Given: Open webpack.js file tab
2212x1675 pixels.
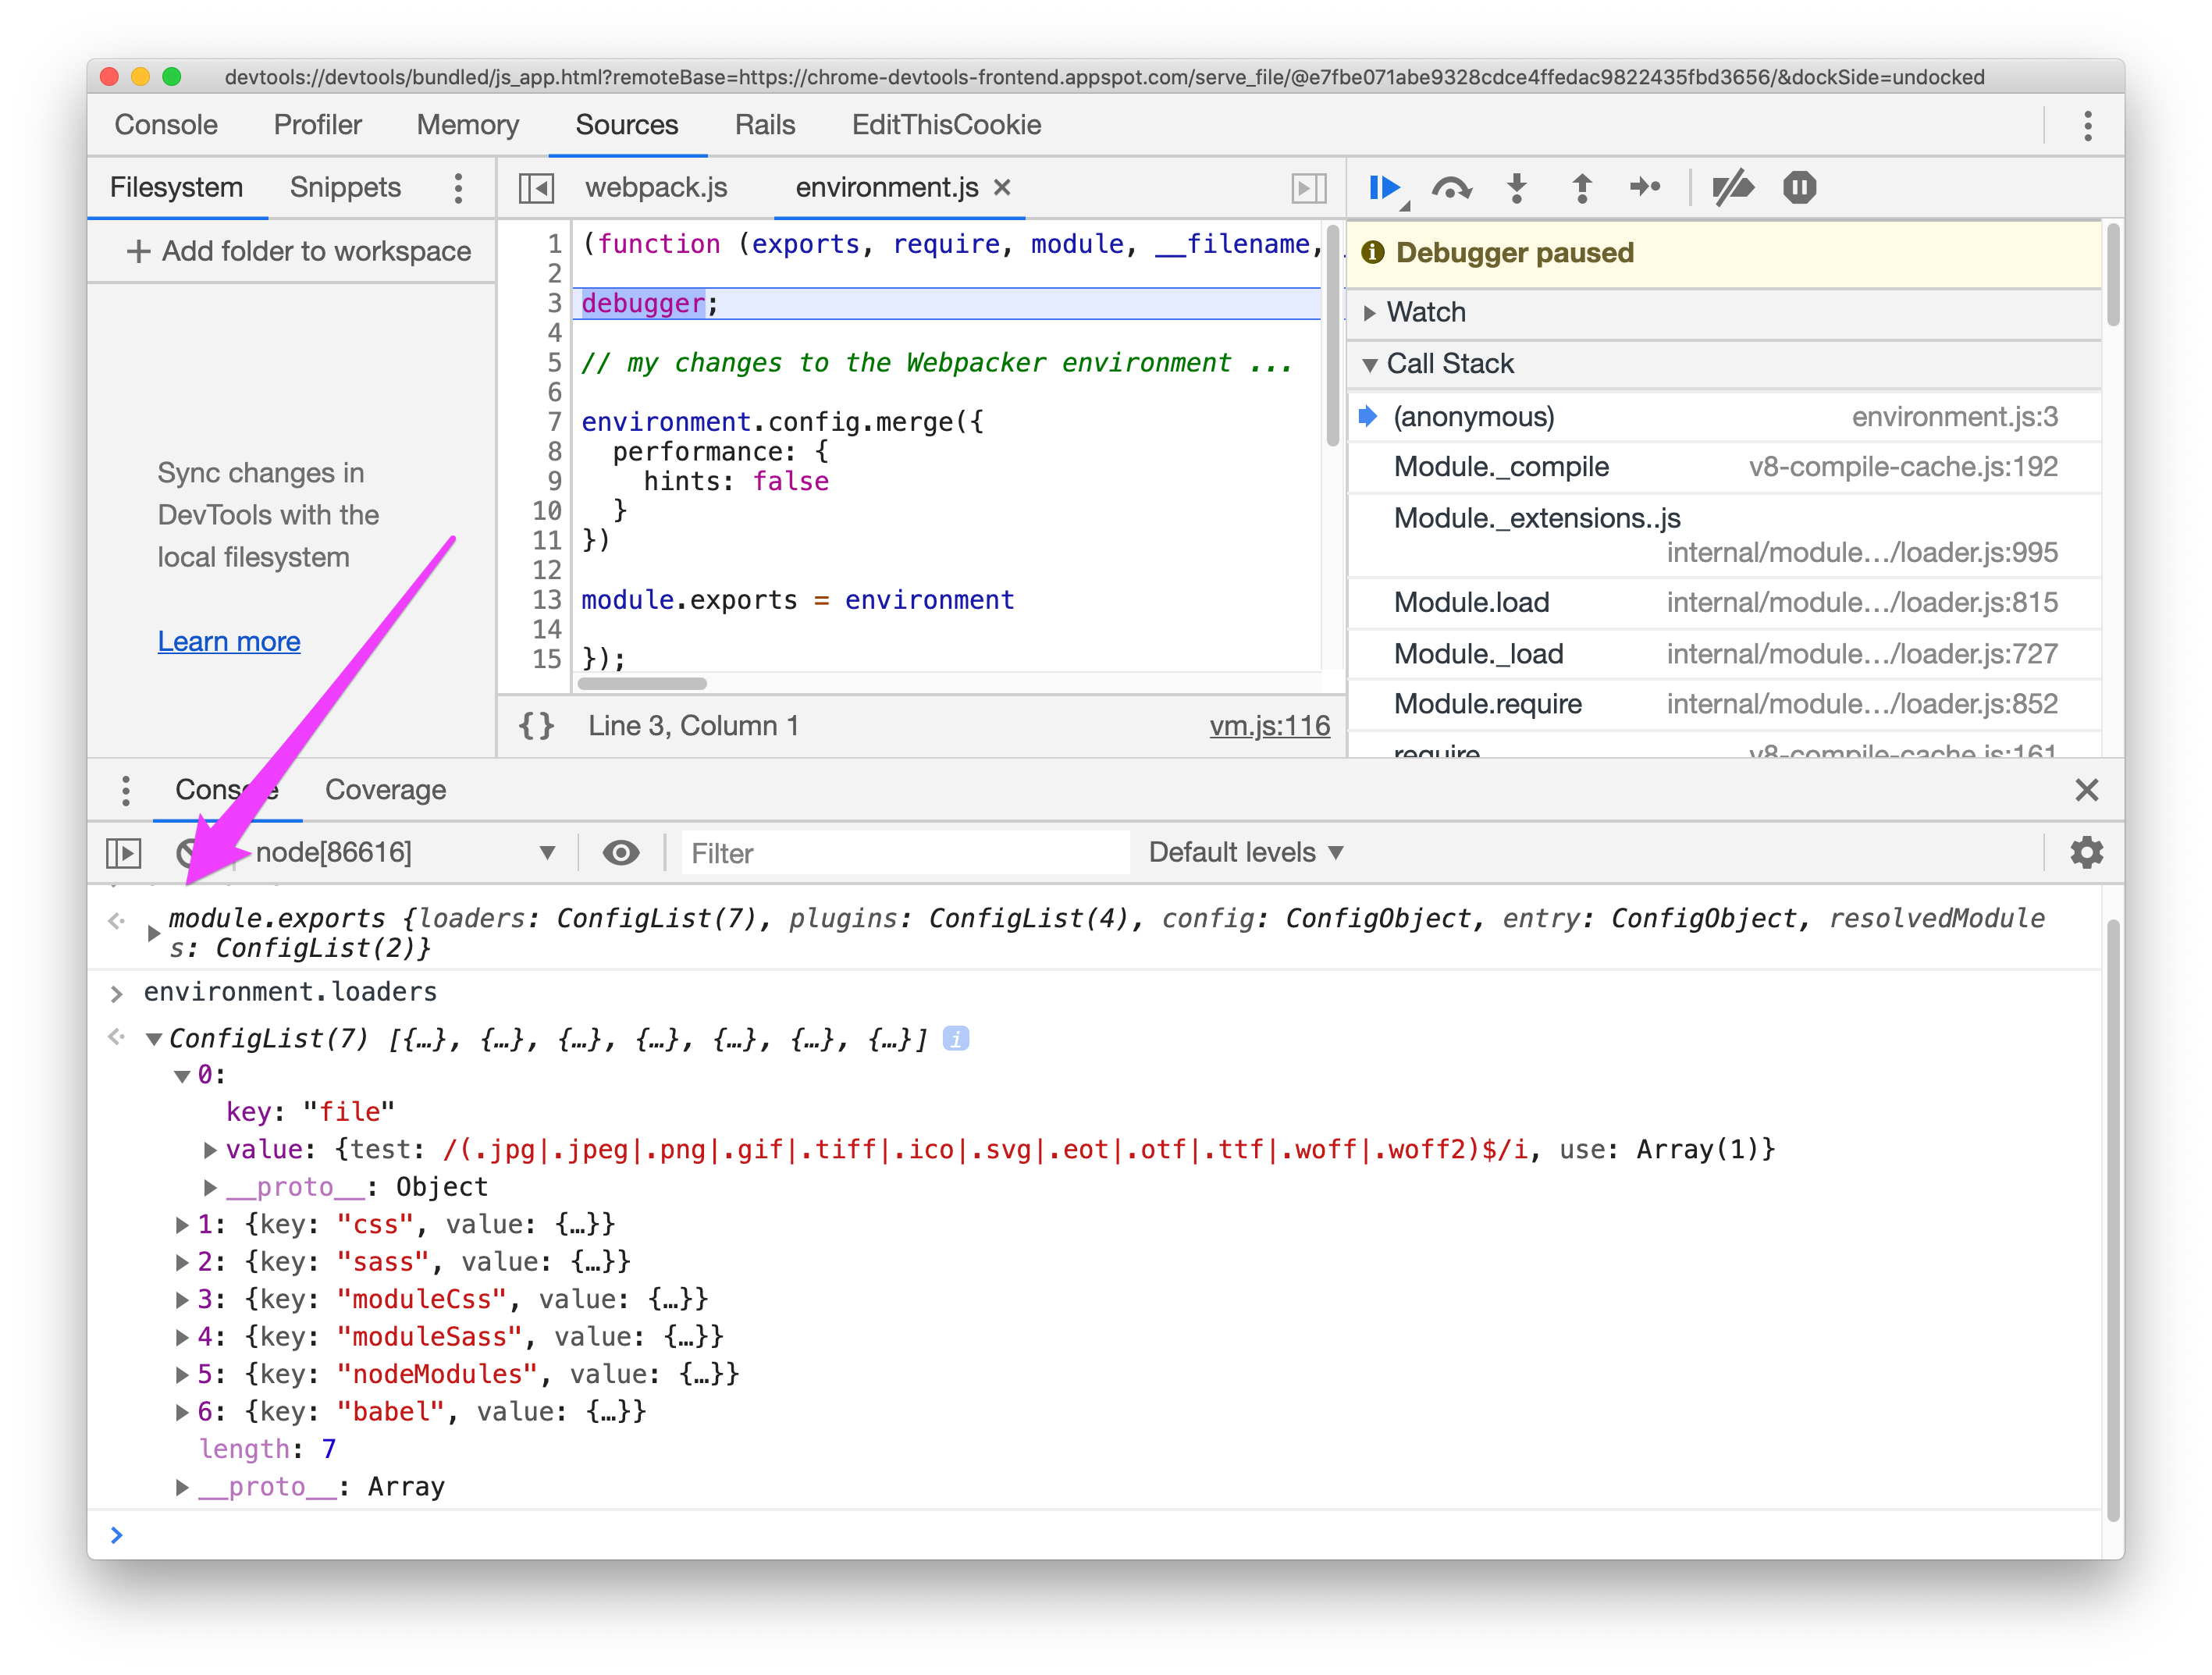Looking at the screenshot, I should coord(656,188).
